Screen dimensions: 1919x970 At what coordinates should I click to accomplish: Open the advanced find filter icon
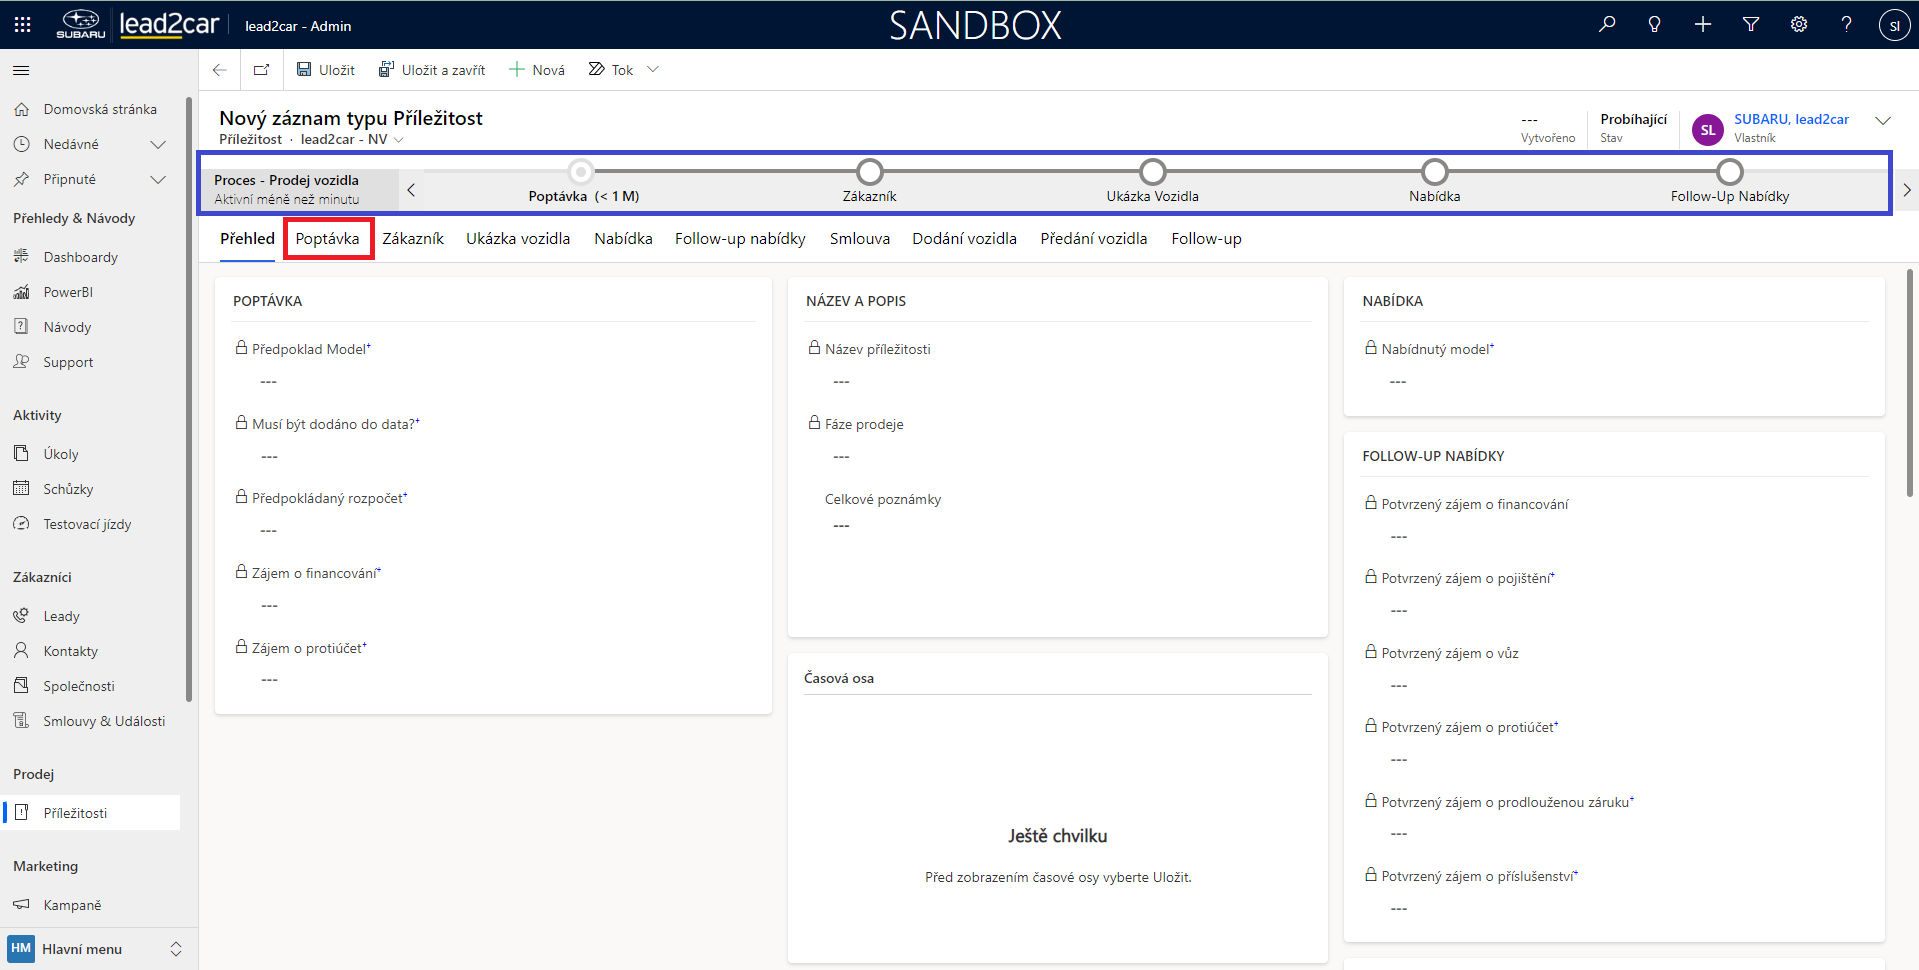click(1751, 25)
